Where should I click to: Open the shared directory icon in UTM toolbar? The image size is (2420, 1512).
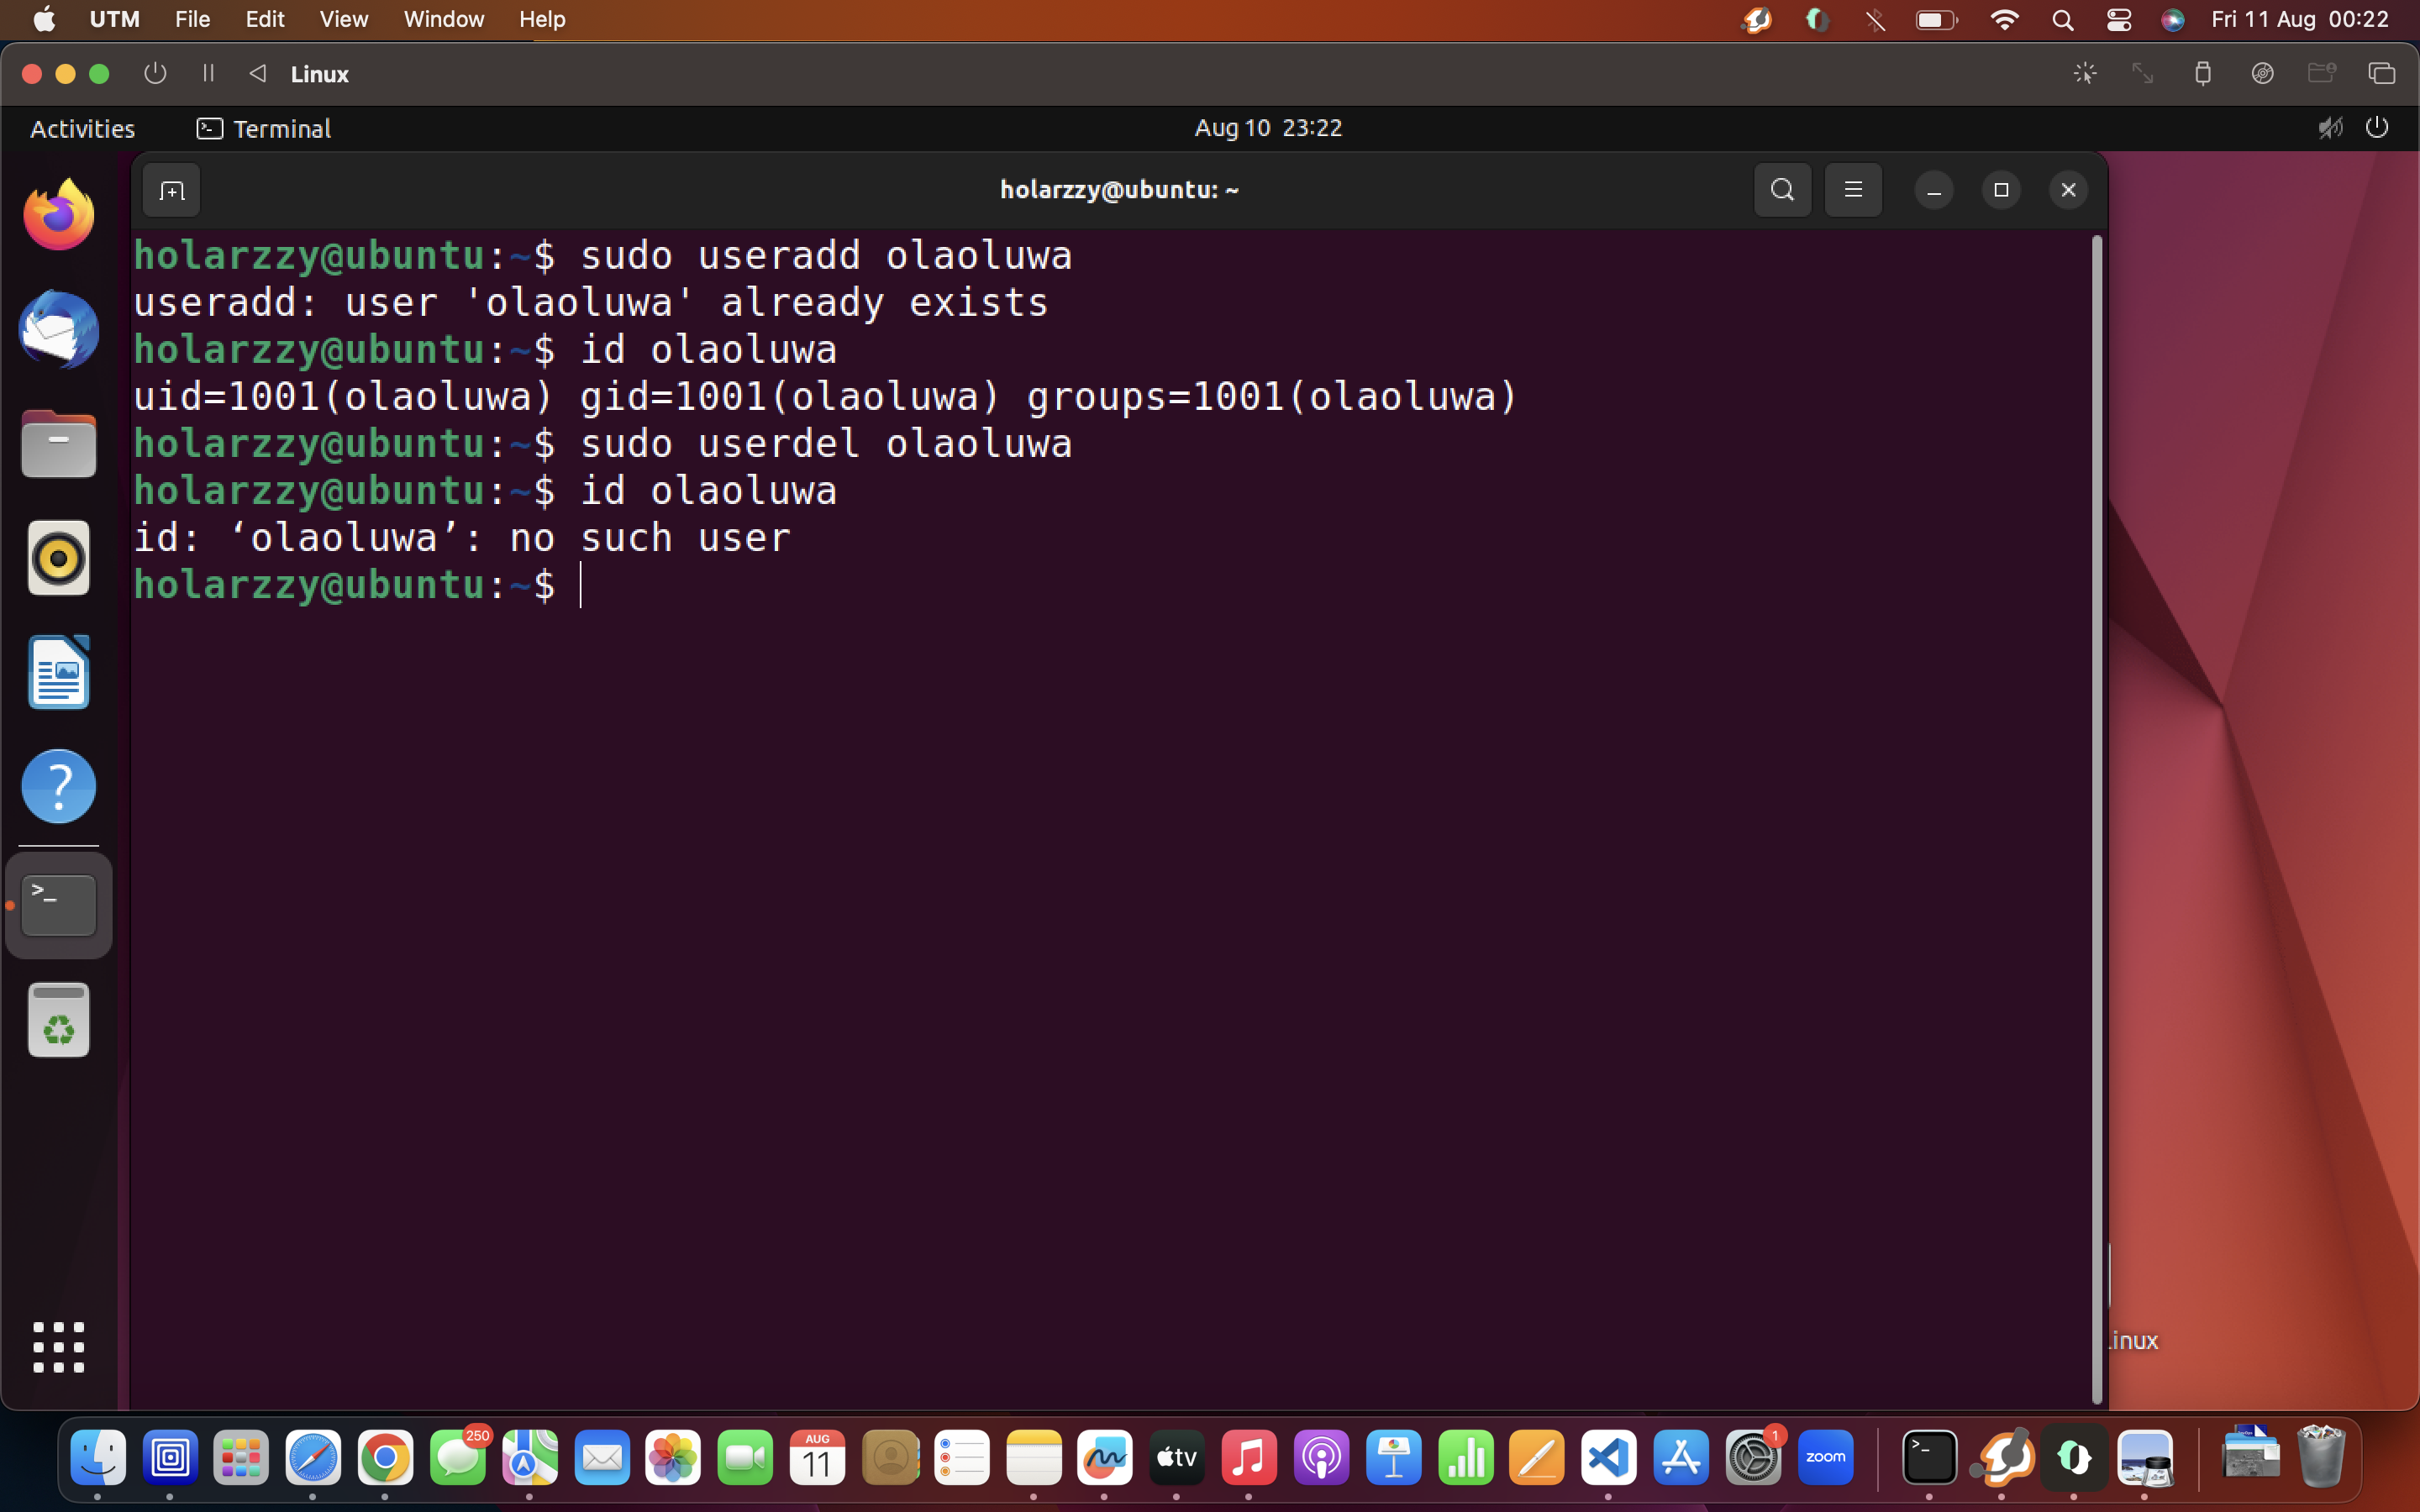2322,73
